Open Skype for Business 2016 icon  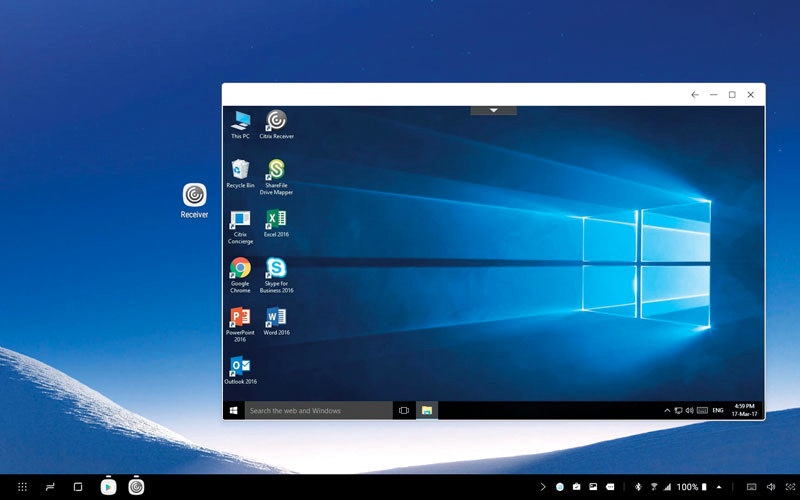(276, 268)
